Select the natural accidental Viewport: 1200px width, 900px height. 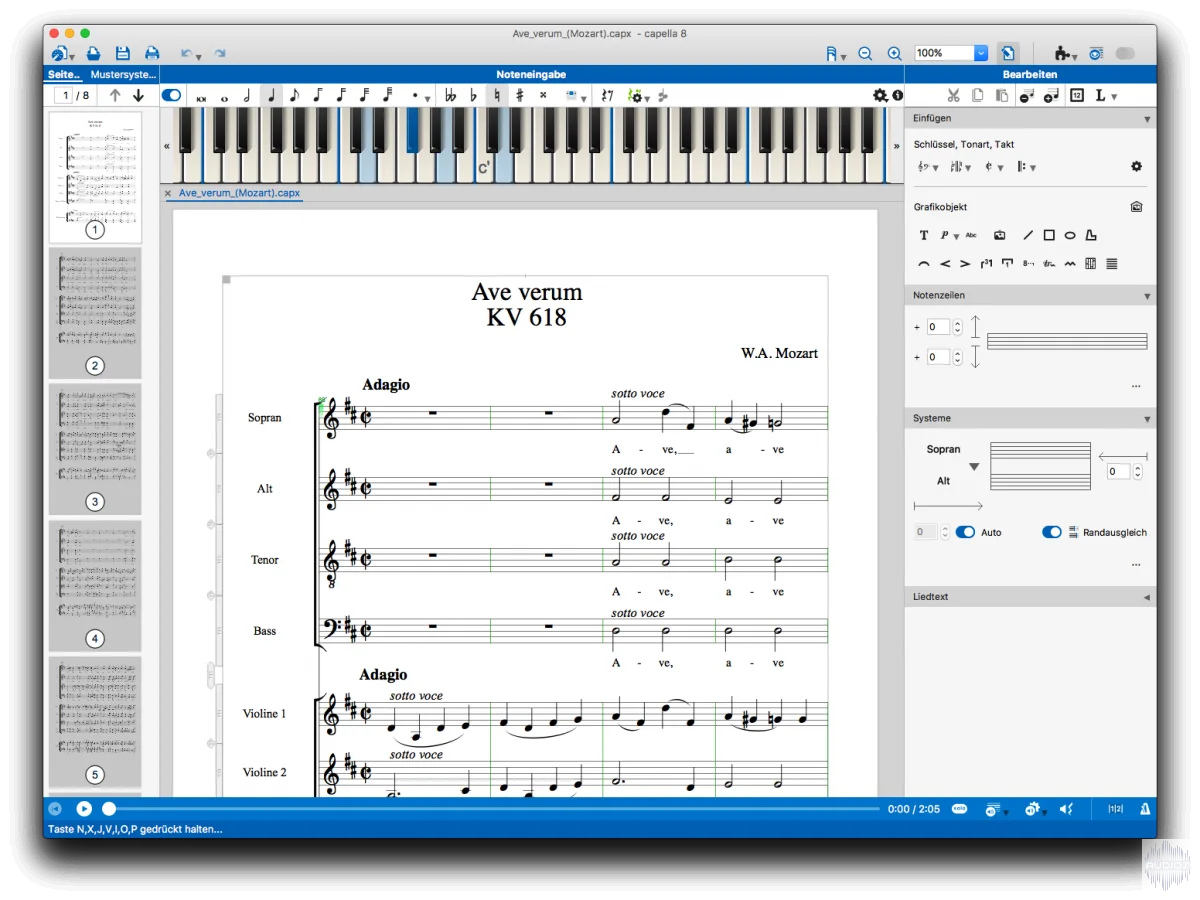[497, 95]
